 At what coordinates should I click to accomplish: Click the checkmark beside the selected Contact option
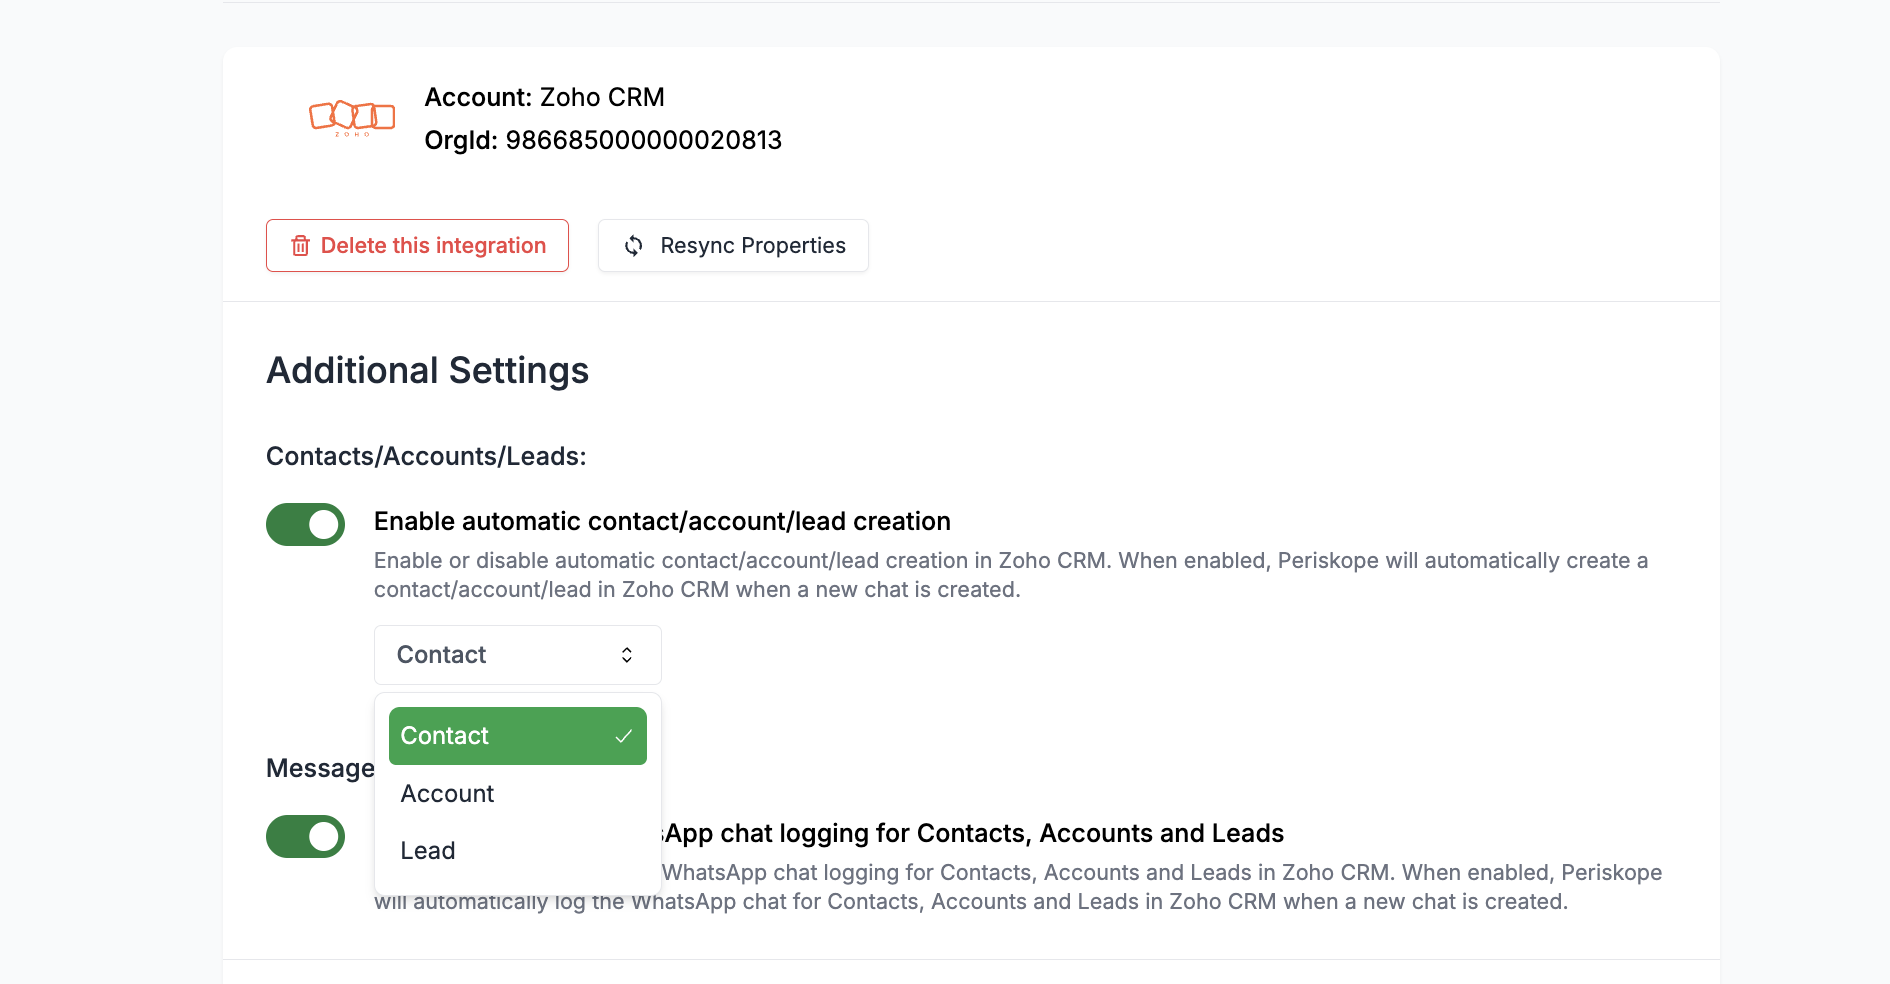click(x=624, y=737)
